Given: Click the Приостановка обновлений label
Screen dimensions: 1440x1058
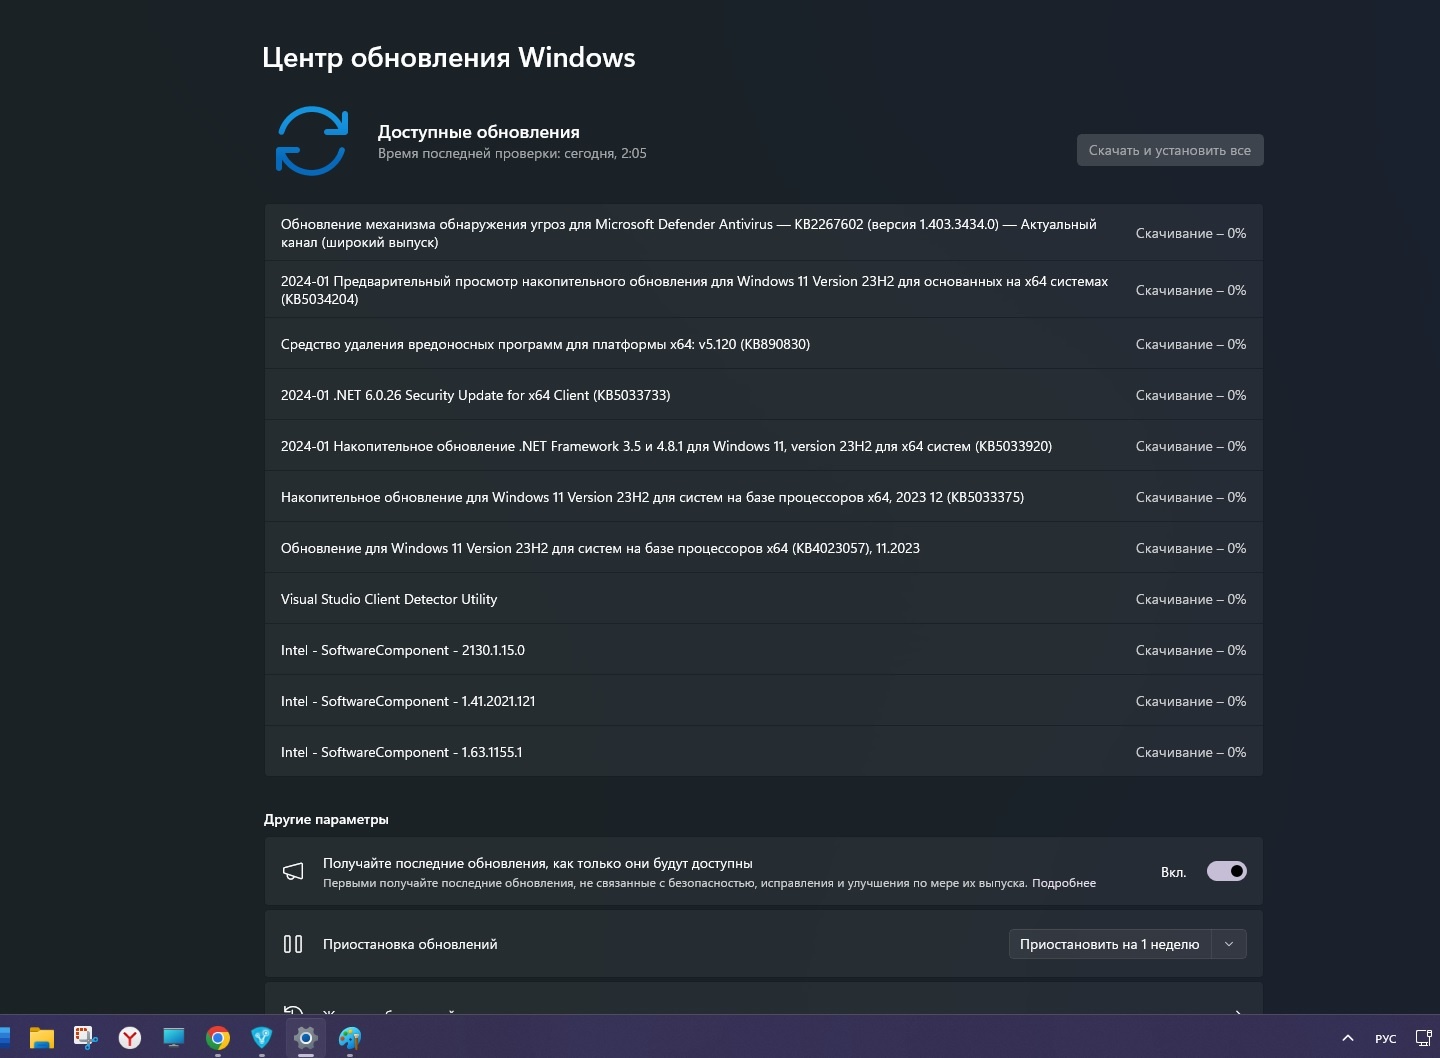Looking at the screenshot, I should 410,944.
